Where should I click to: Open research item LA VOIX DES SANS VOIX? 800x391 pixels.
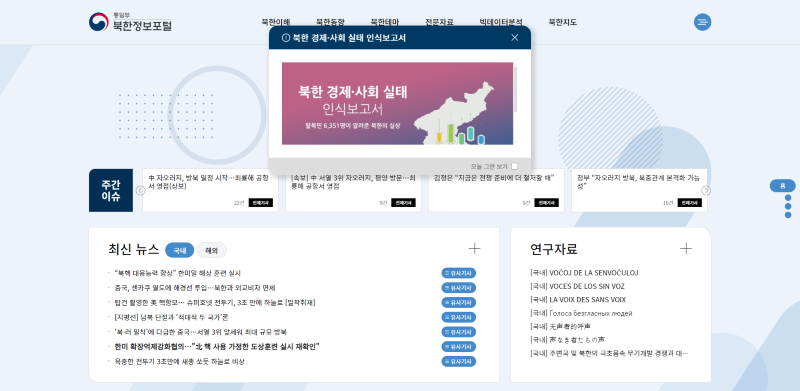click(578, 300)
